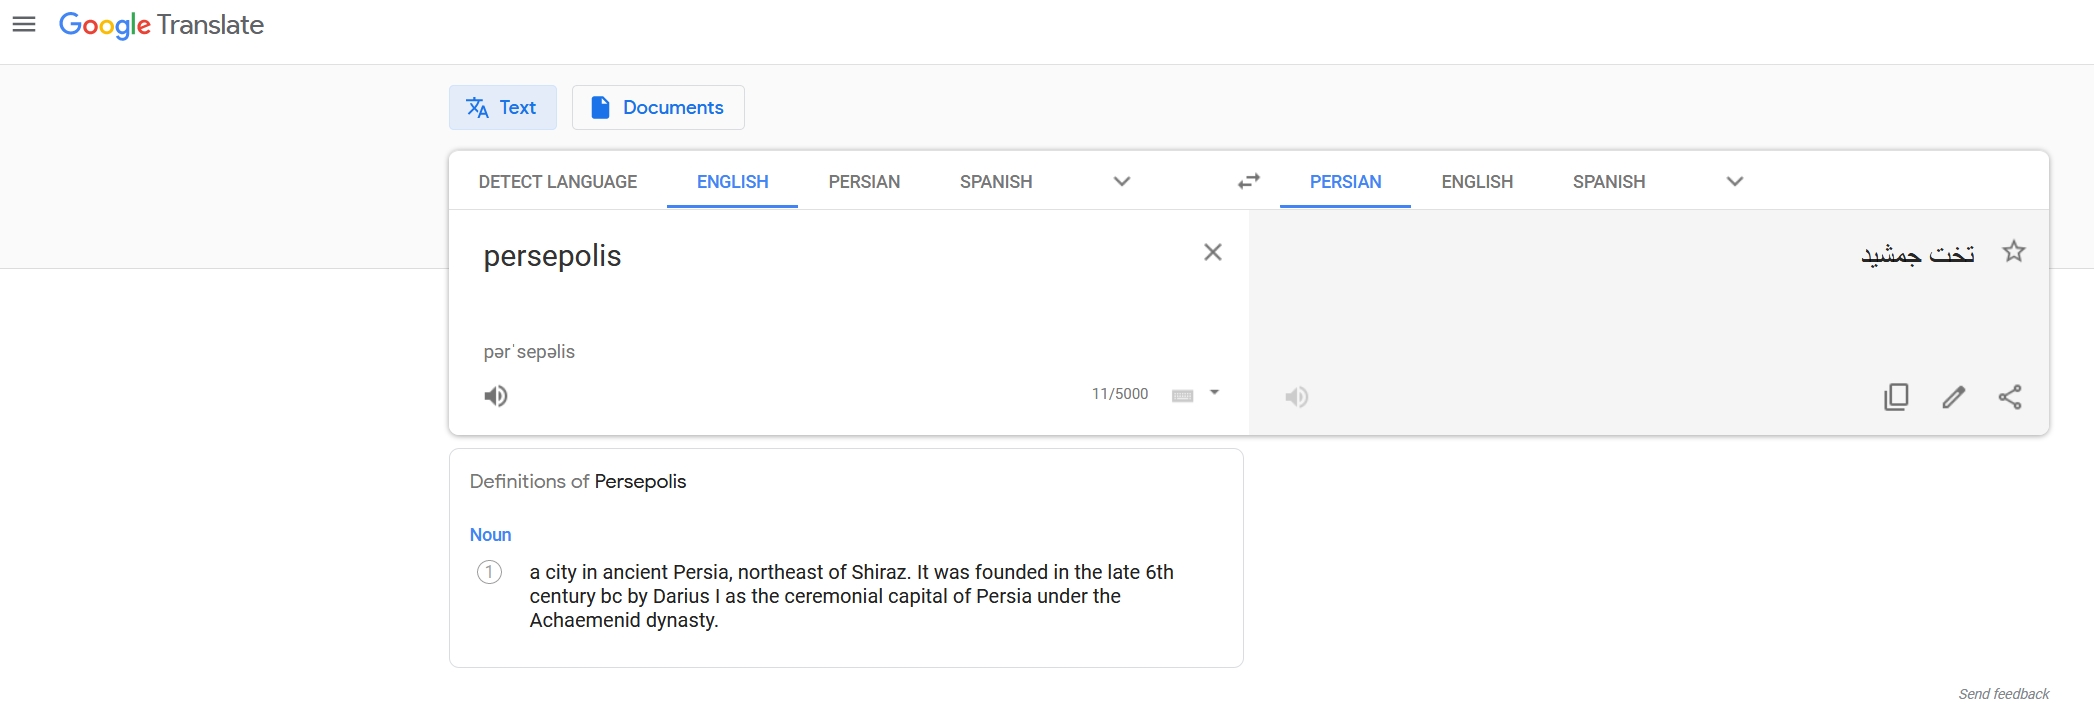Click the Google Translate logo
The height and width of the screenshot is (716, 2094).
click(x=161, y=25)
